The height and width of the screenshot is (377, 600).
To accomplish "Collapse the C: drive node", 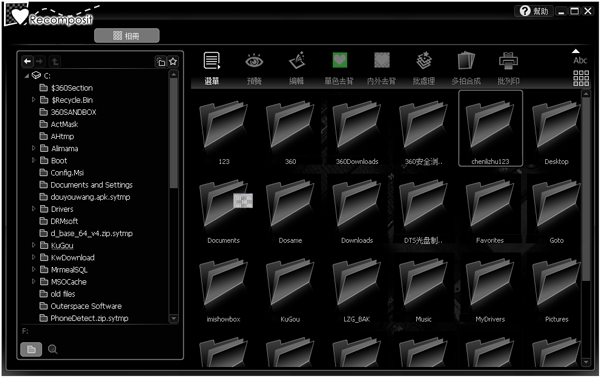I will (x=27, y=76).
